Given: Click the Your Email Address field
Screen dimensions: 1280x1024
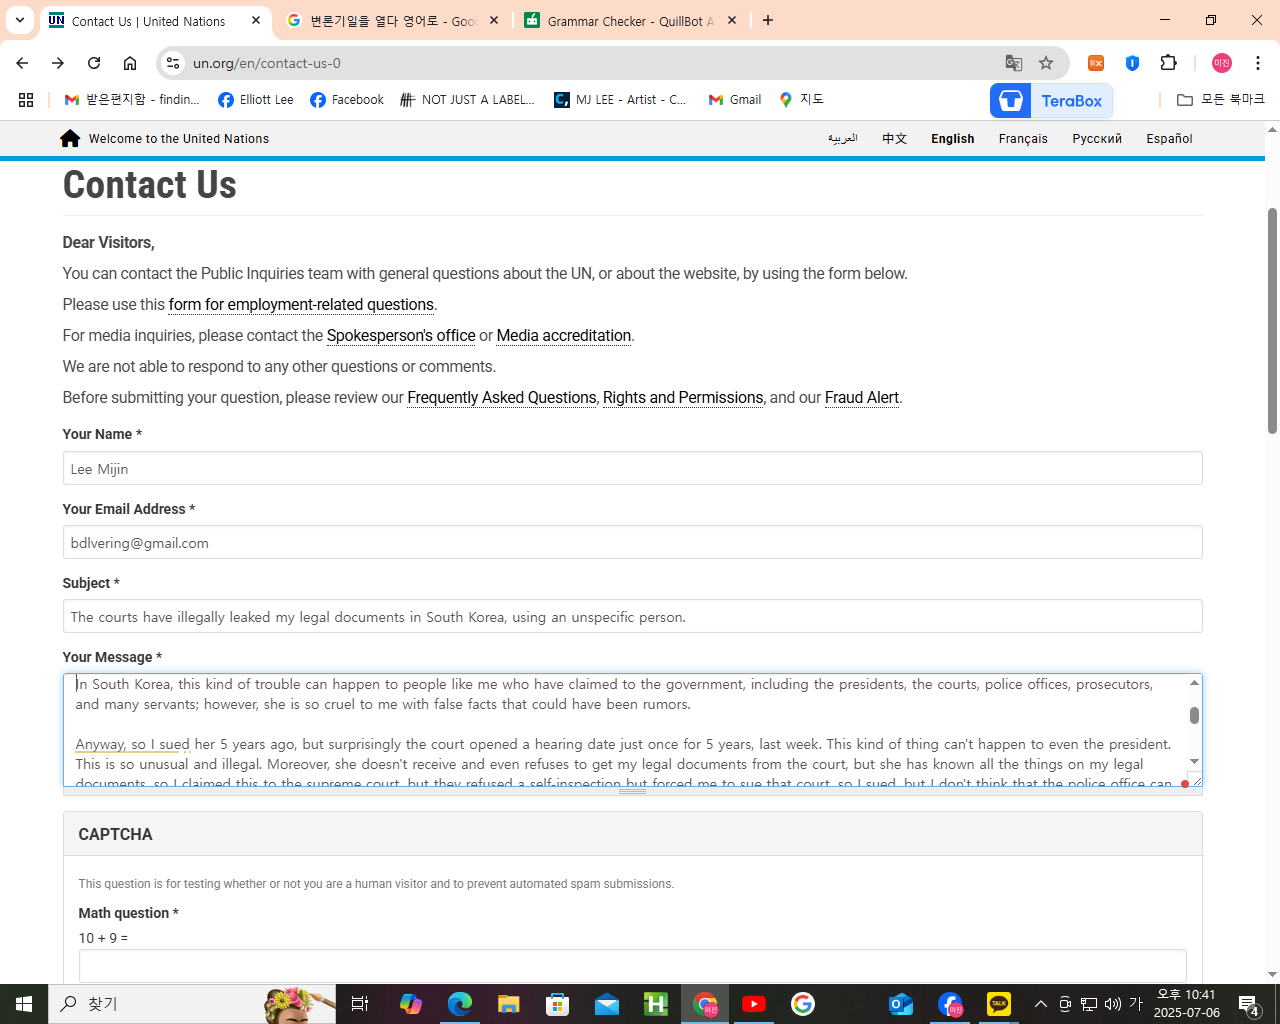Looking at the screenshot, I should (632, 542).
